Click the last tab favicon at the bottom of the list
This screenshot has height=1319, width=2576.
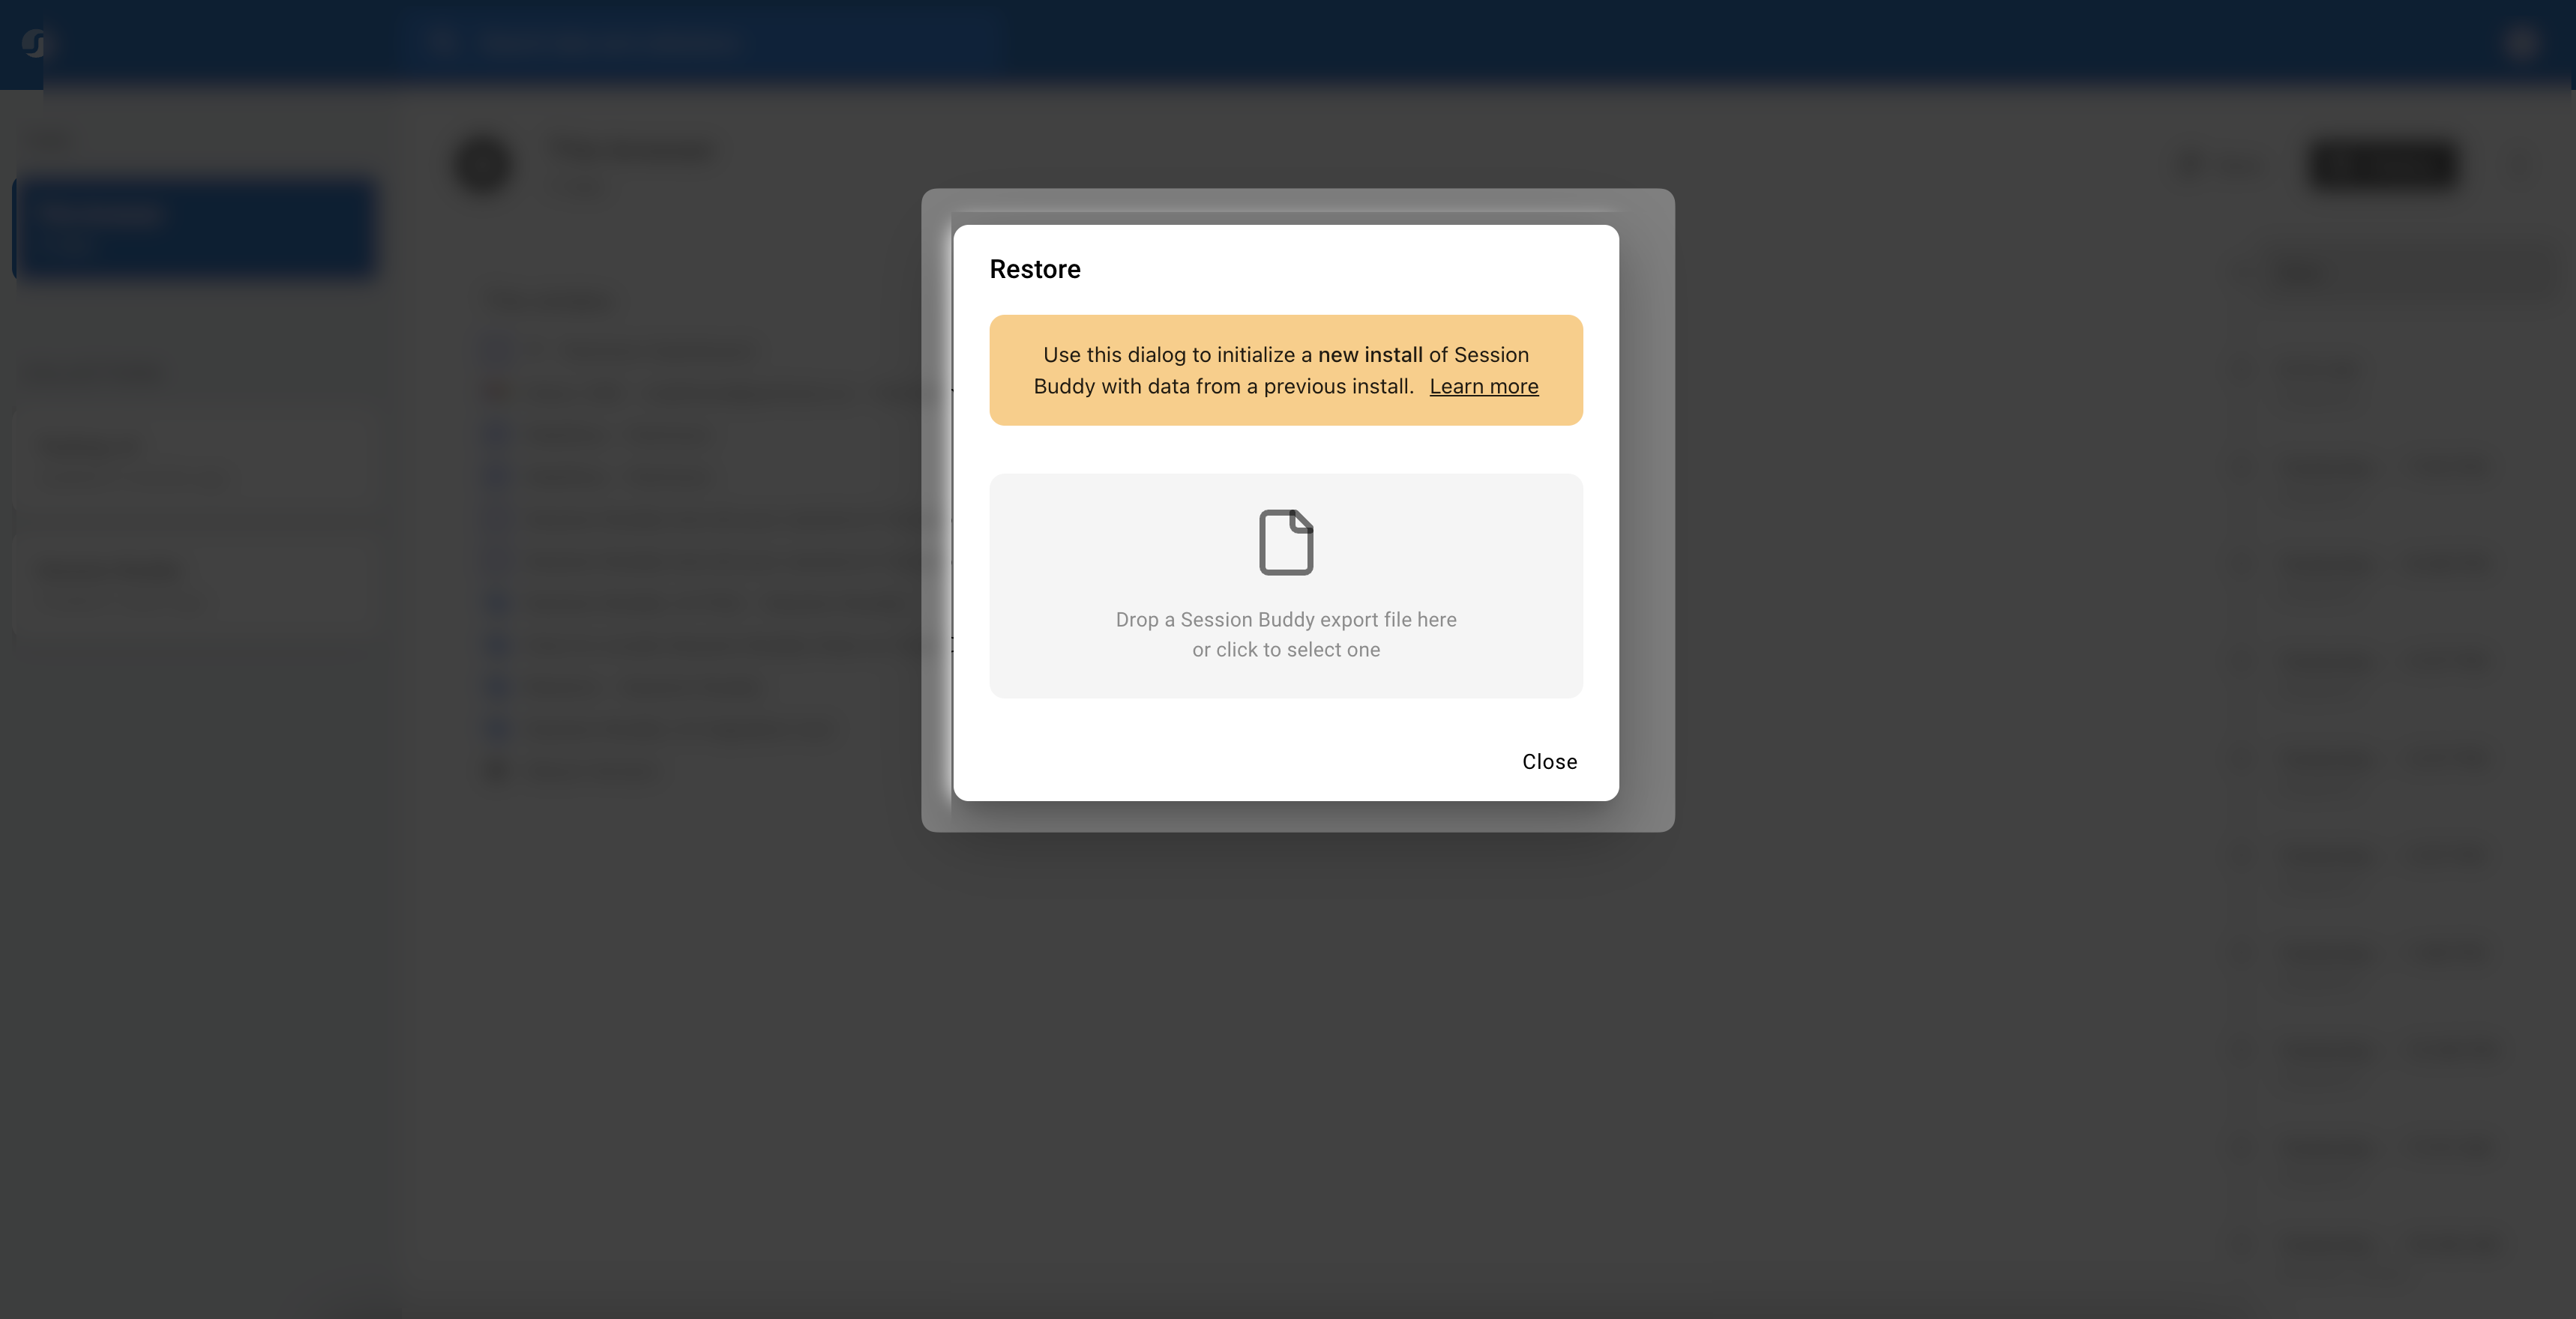498,770
